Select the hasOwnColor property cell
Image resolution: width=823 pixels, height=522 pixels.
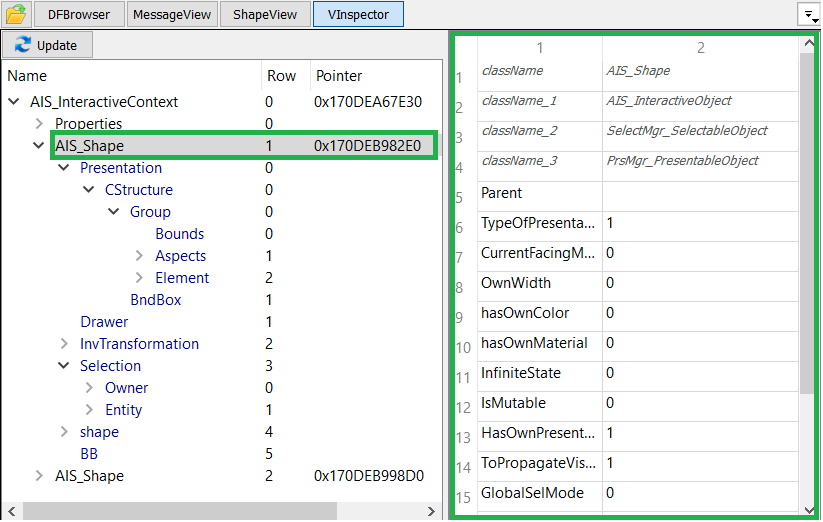tap(525, 313)
